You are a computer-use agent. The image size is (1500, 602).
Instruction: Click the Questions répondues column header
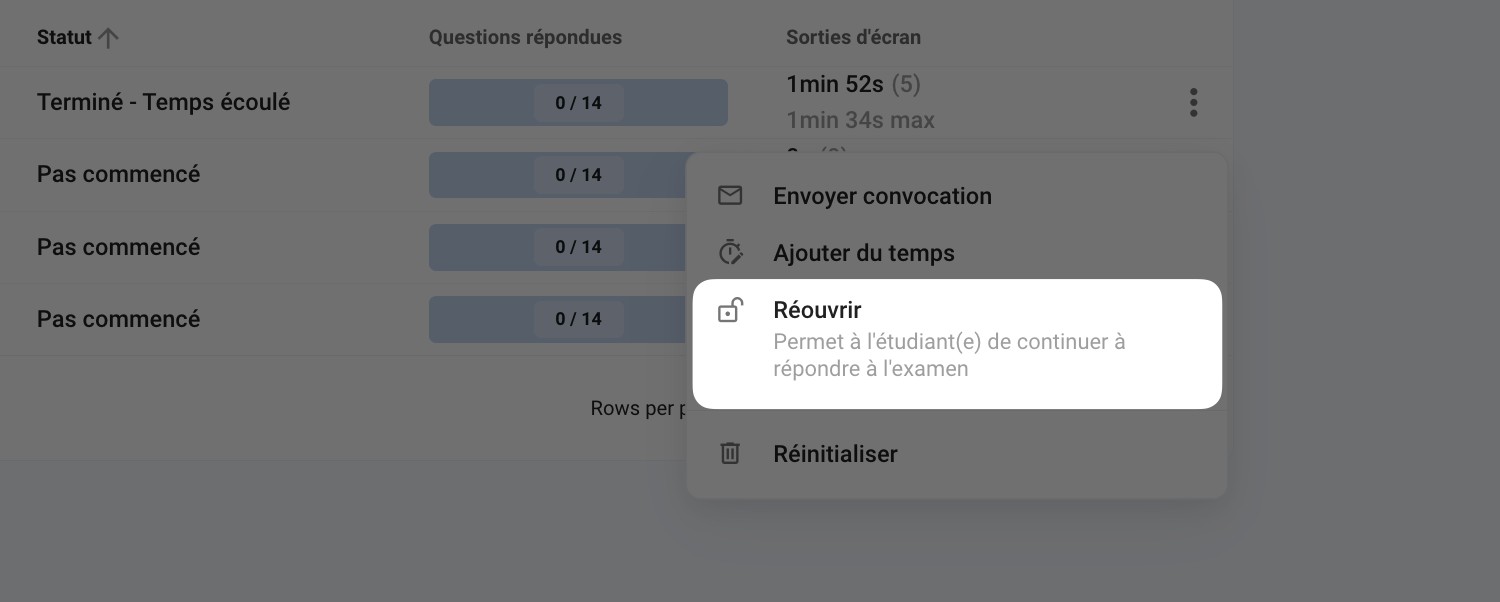click(x=525, y=38)
